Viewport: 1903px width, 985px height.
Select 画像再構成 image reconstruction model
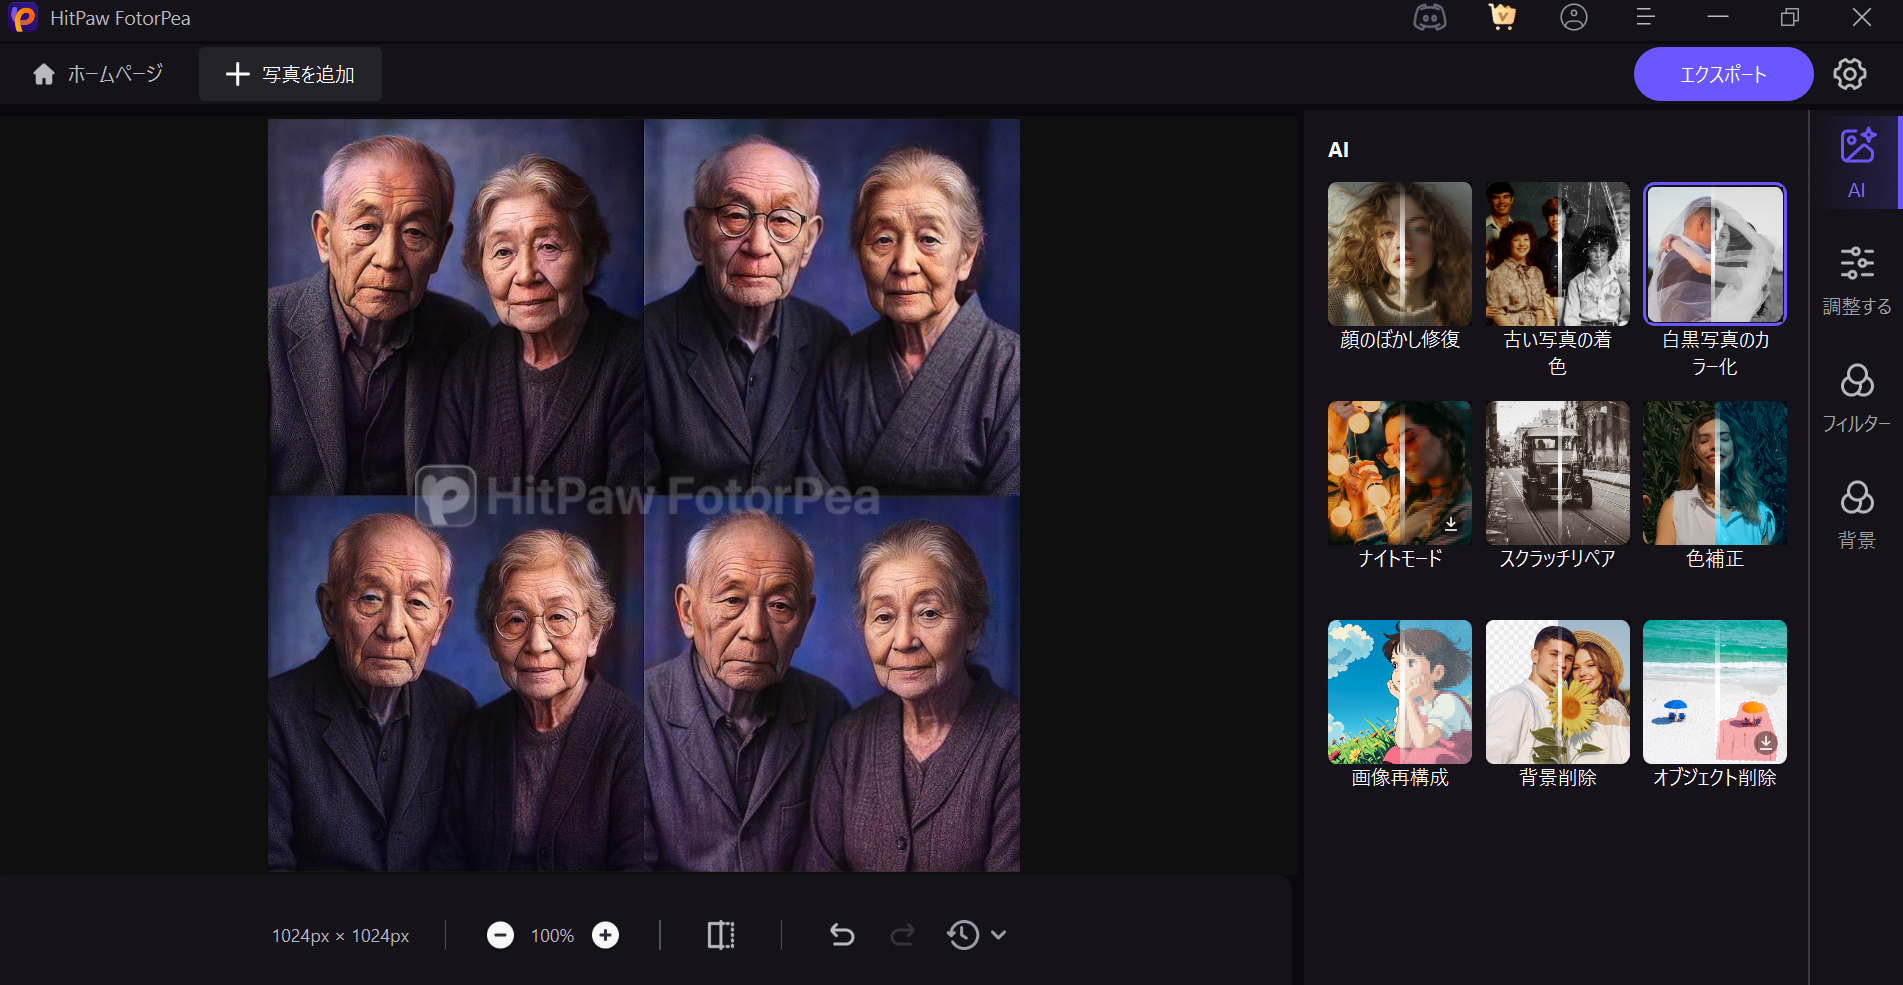1399,692
